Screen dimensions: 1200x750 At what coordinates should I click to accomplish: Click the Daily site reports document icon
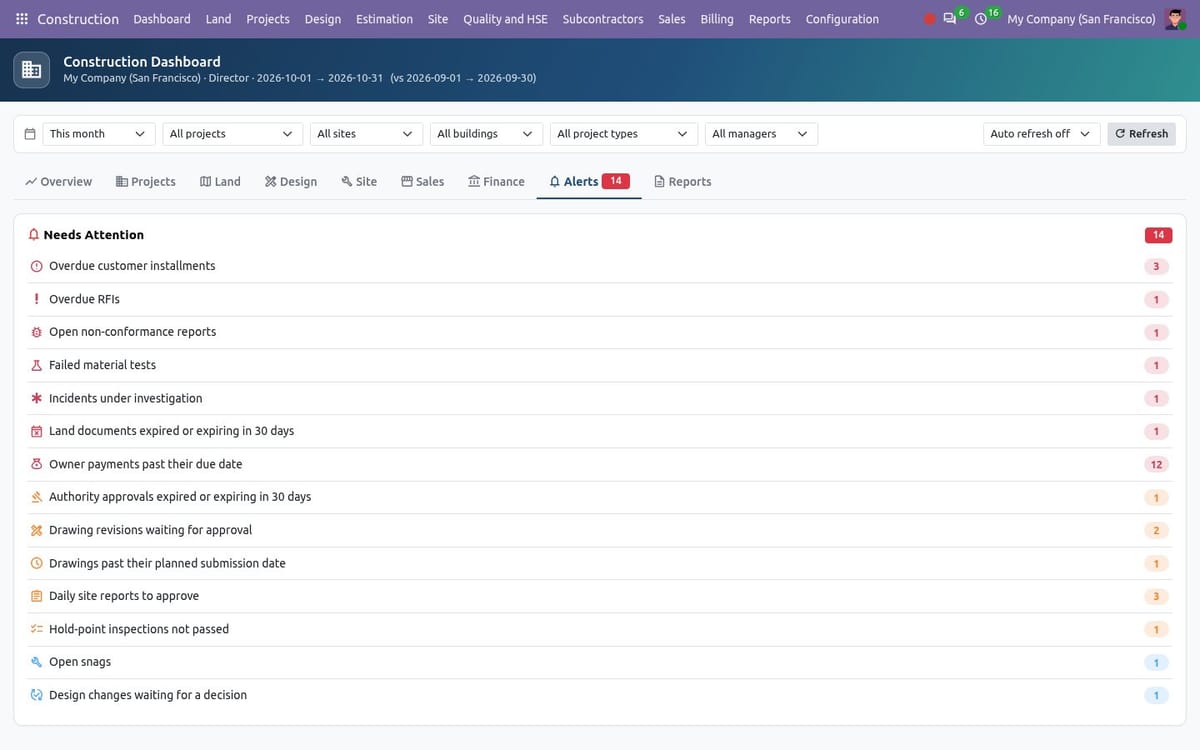(37, 596)
